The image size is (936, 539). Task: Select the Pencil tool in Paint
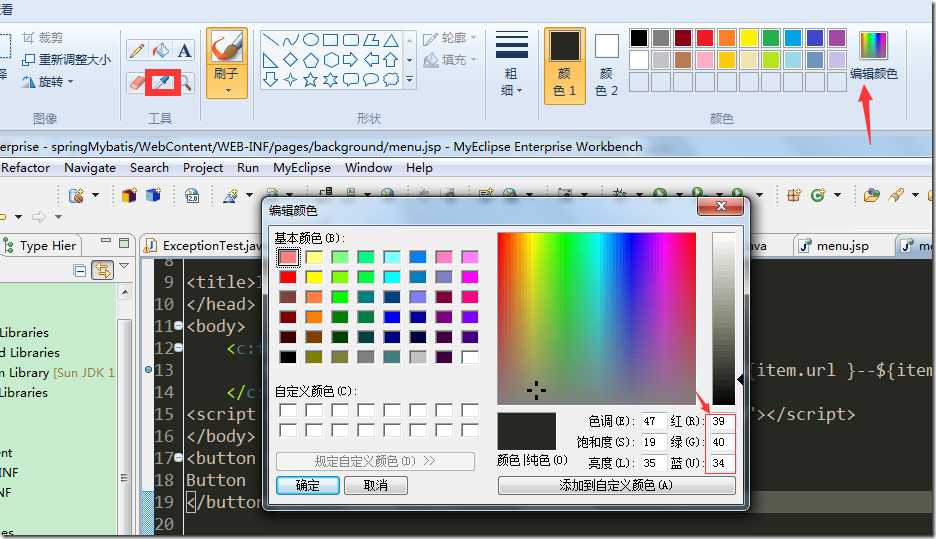(137, 51)
